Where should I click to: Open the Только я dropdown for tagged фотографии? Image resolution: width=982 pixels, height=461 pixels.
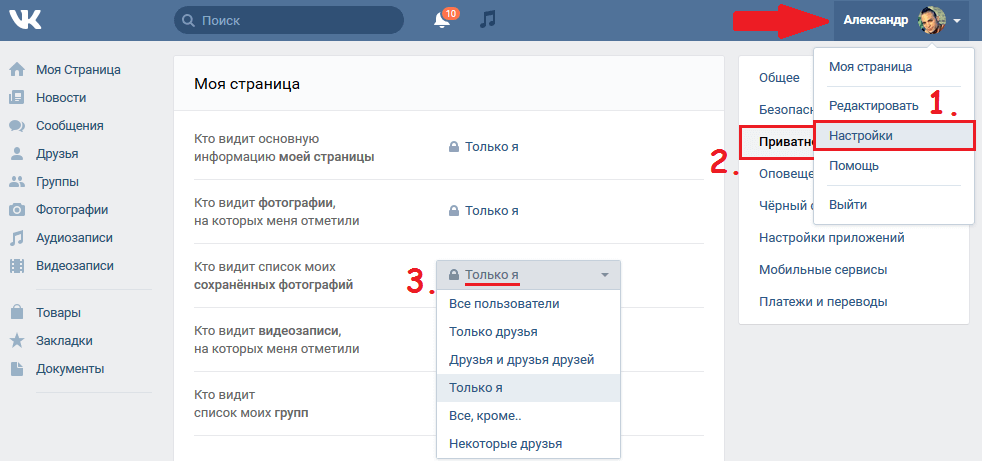coord(484,211)
